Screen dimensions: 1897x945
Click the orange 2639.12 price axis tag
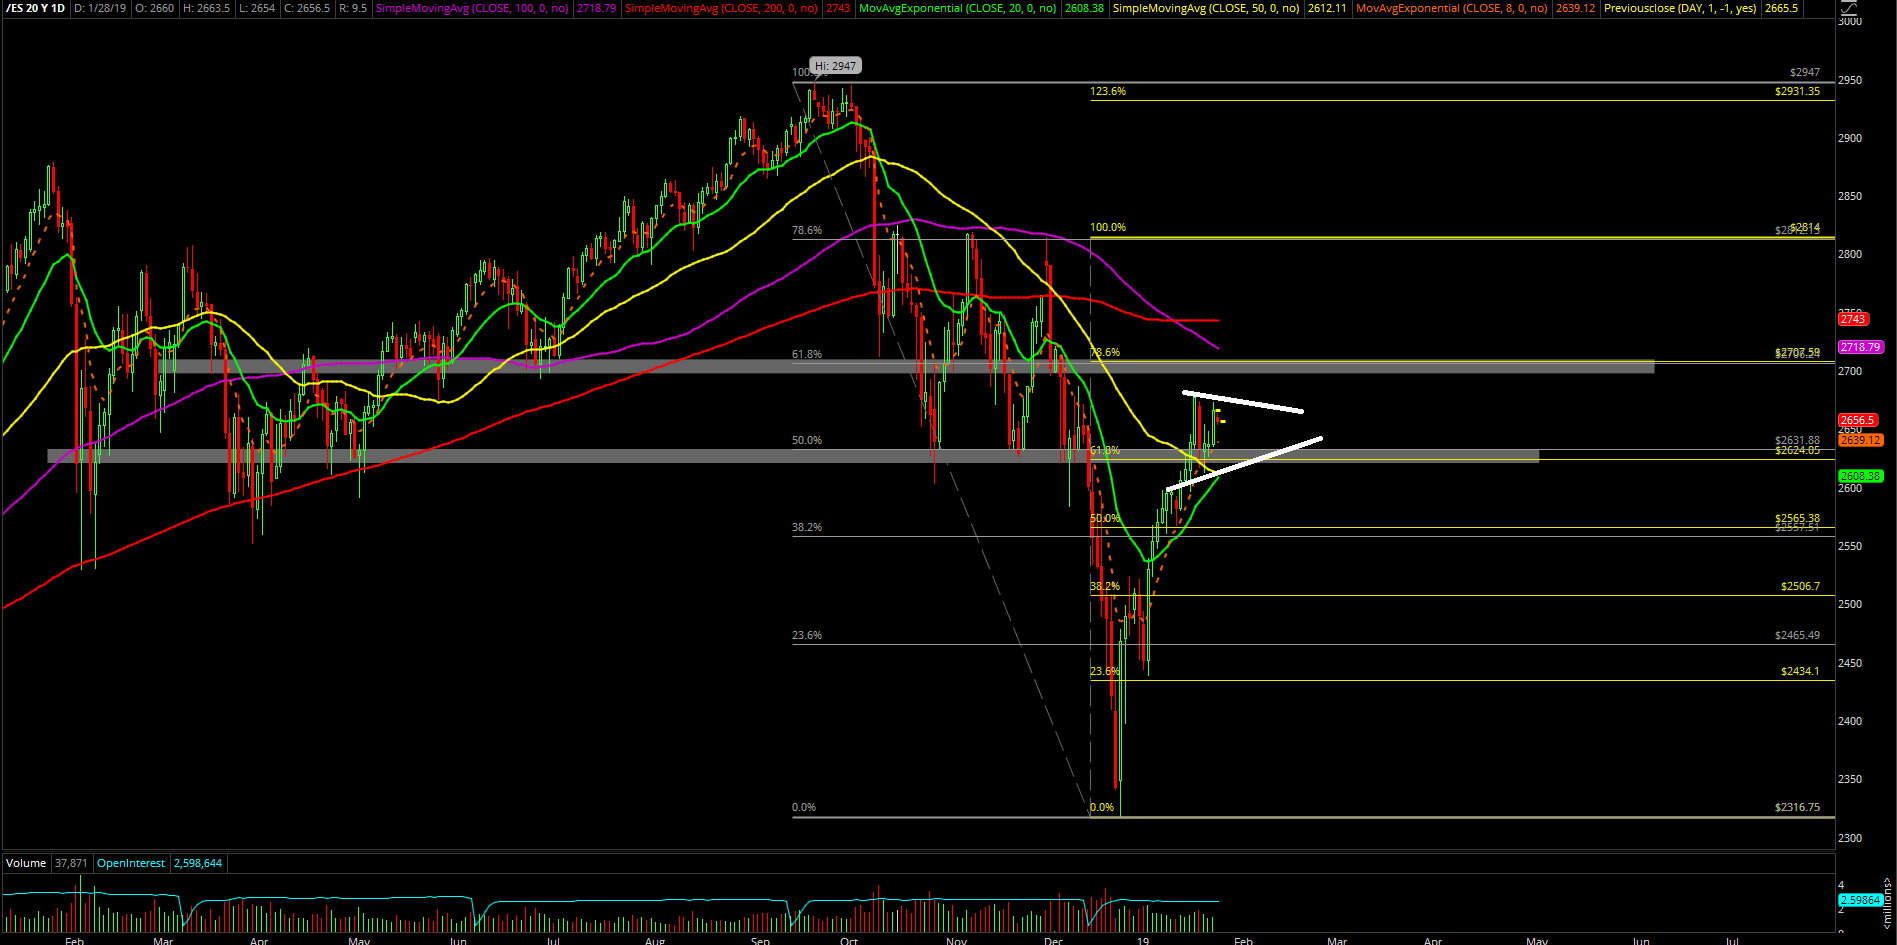[1860, 440]
